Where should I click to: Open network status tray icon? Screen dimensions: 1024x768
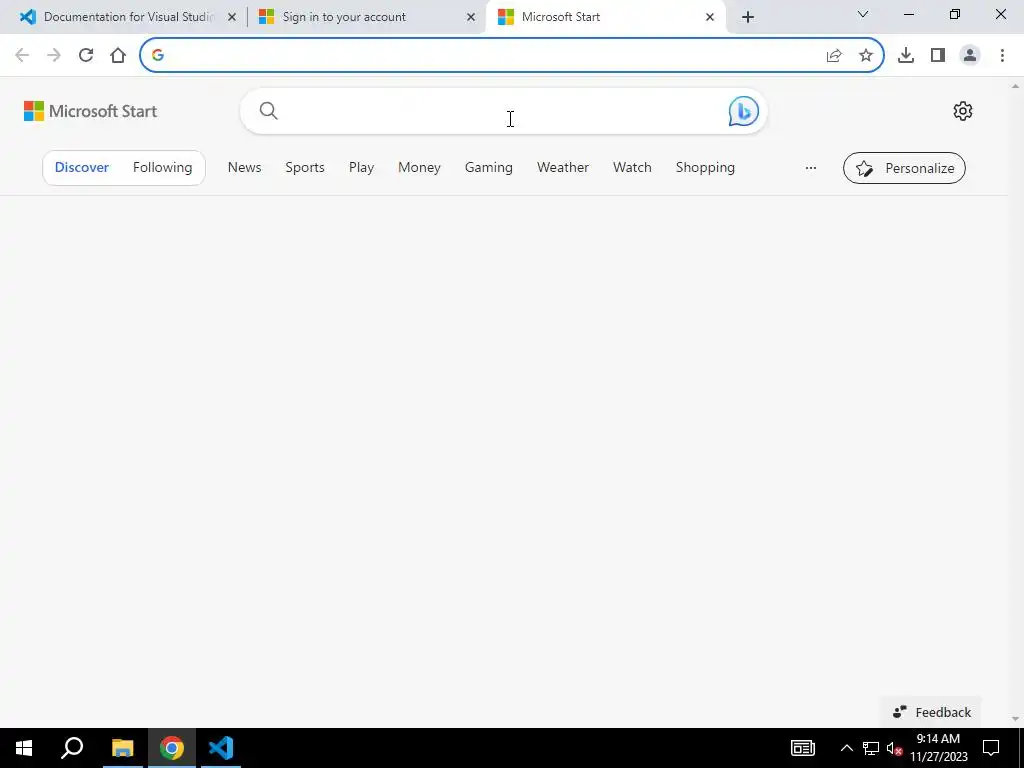point(871,748)
